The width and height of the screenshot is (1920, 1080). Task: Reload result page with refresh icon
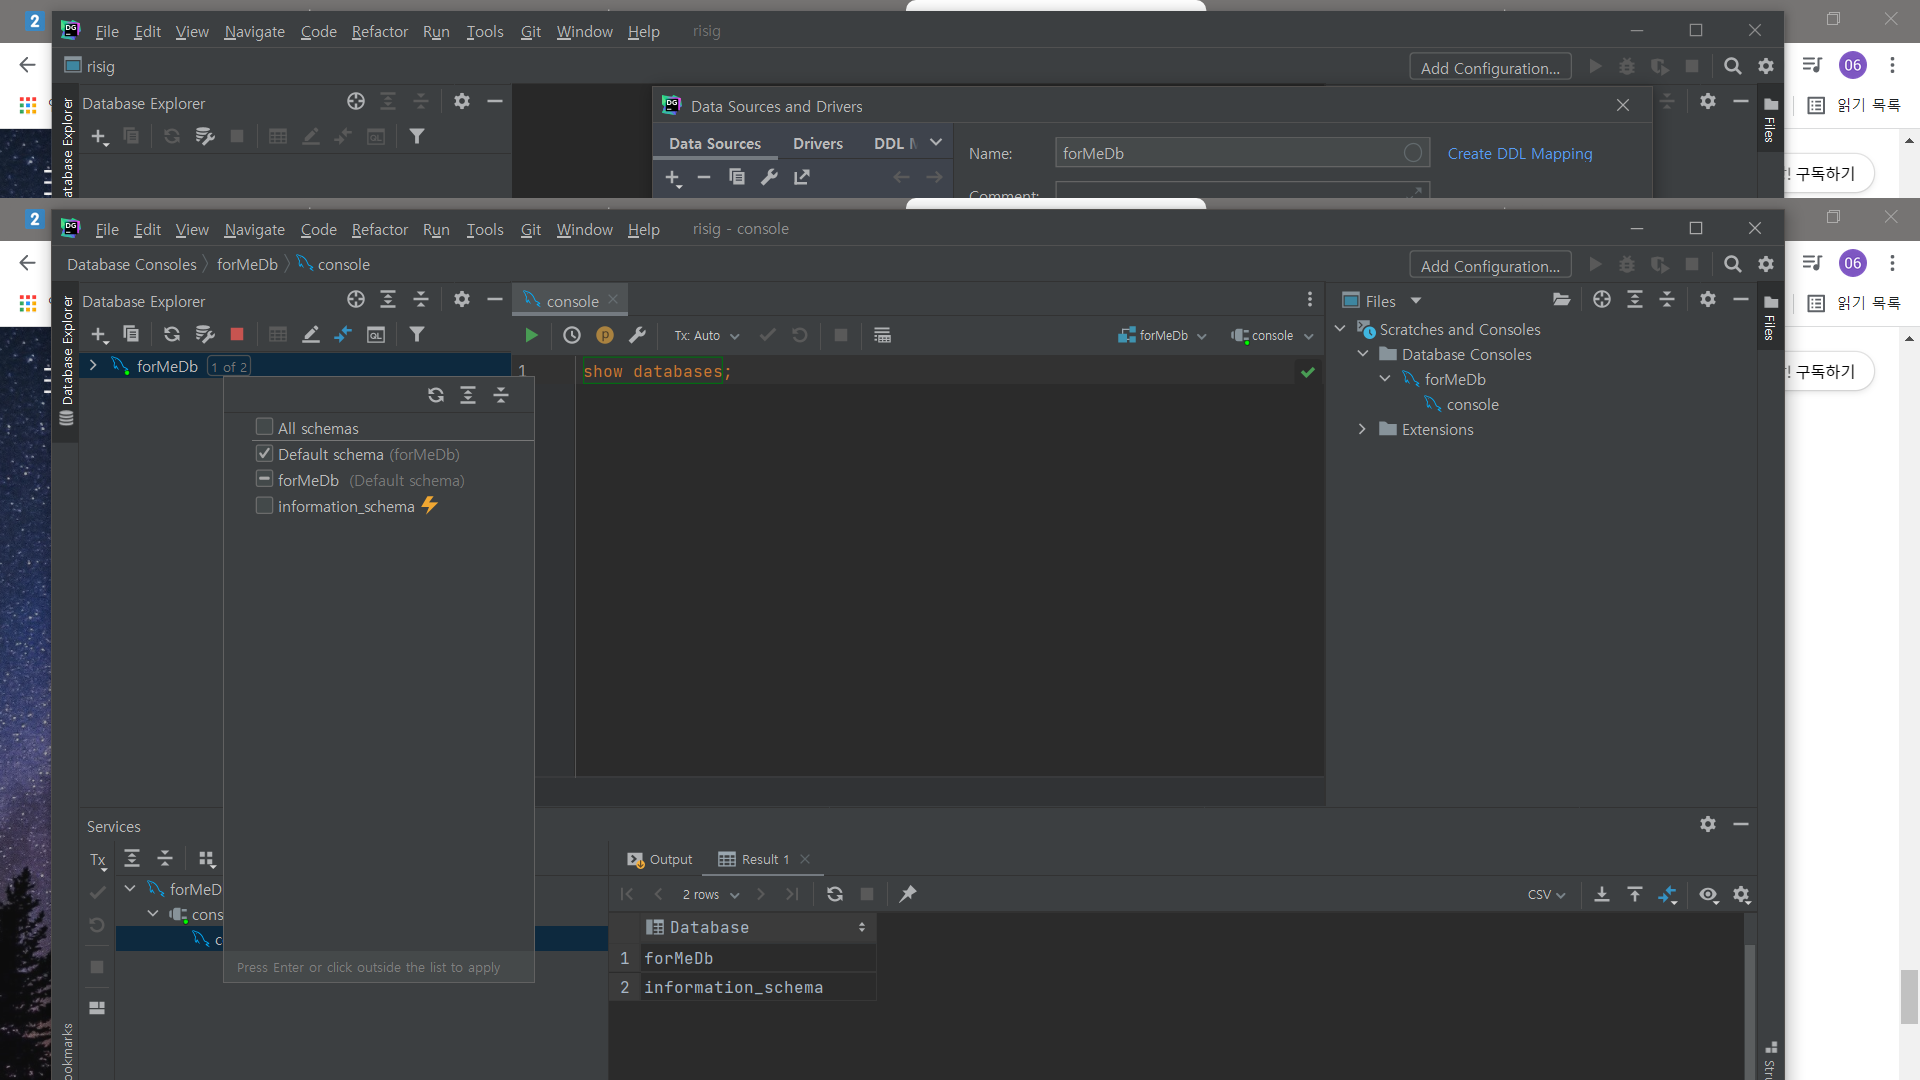834,894
